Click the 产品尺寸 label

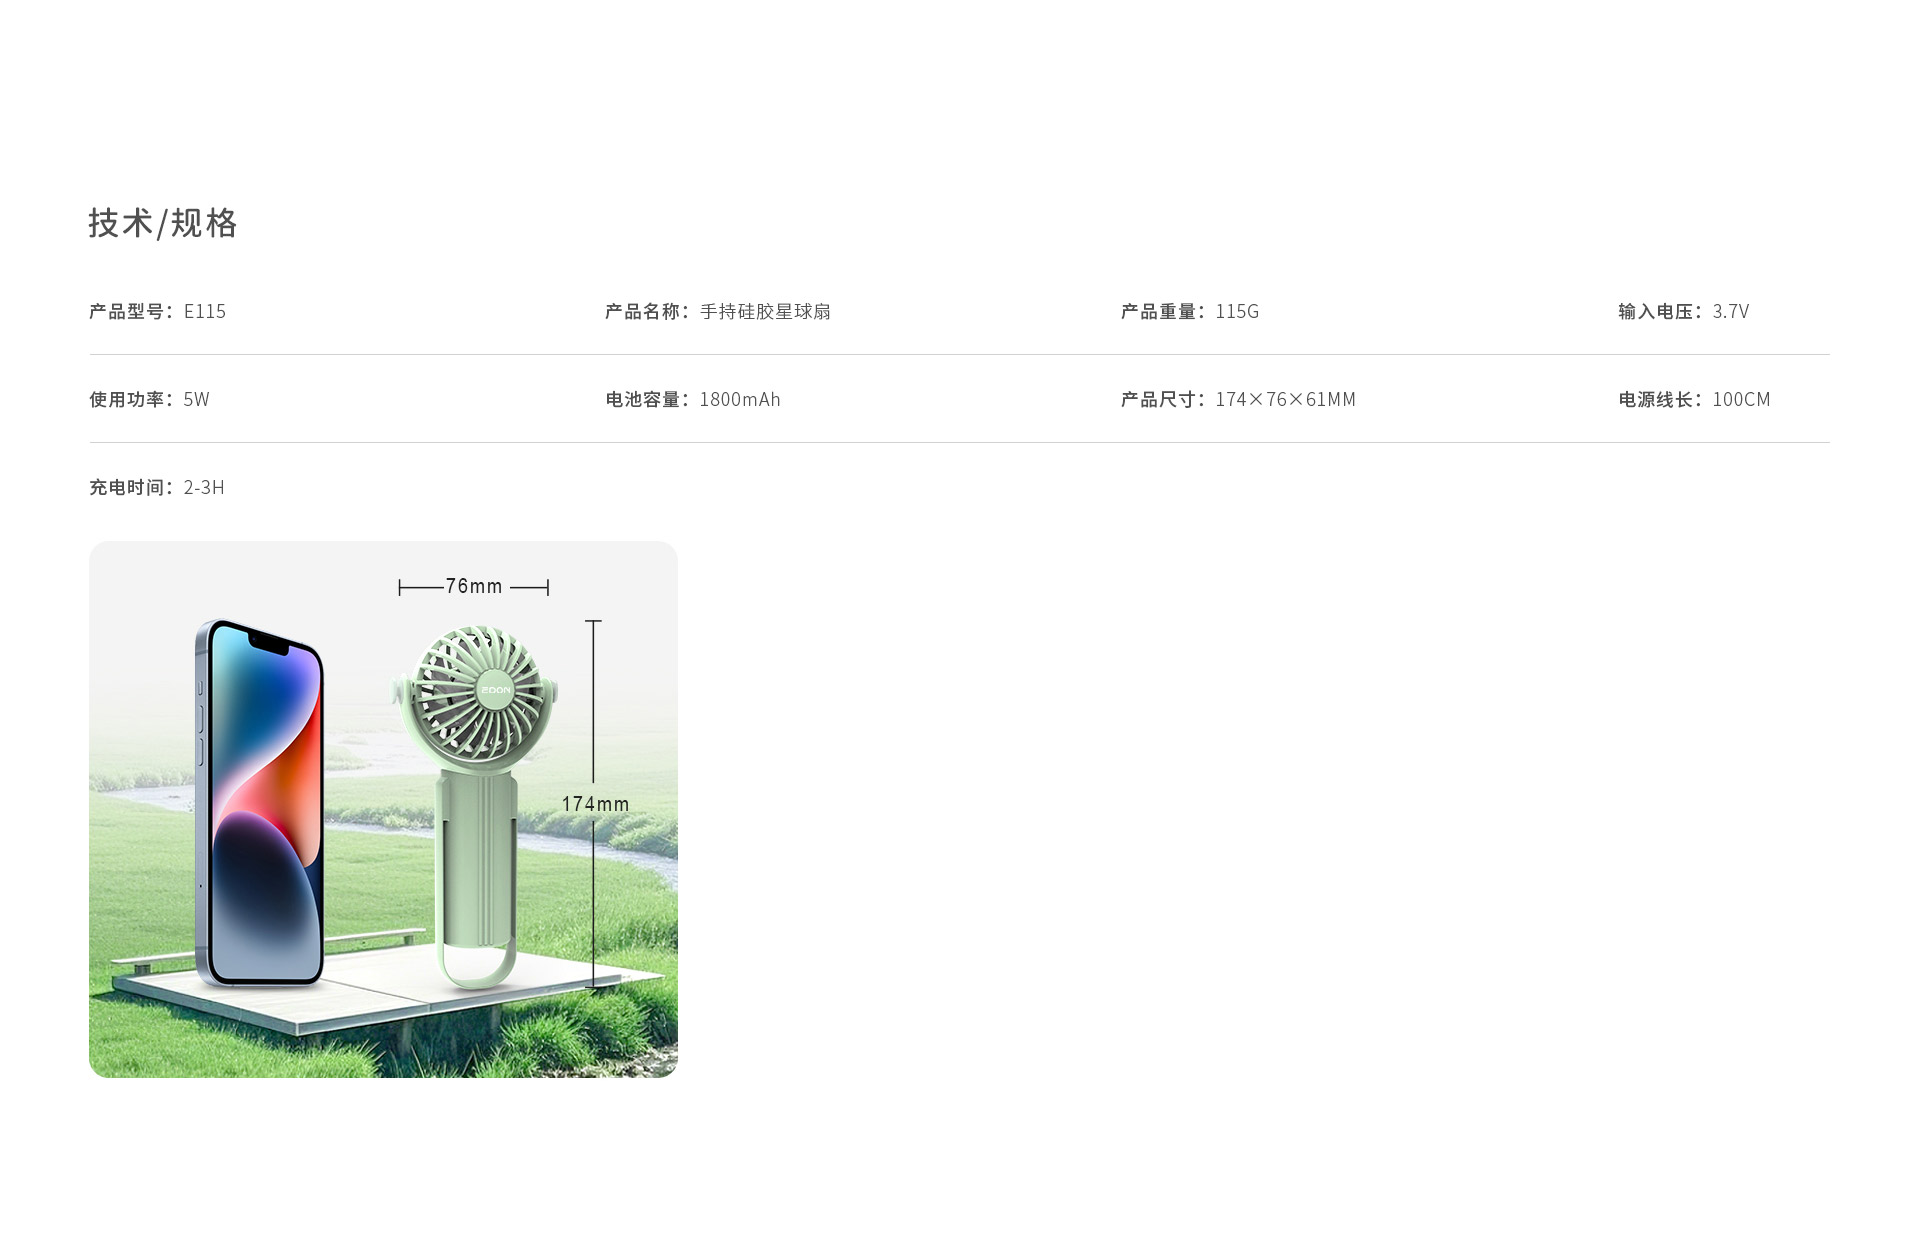pos(1160,399)
